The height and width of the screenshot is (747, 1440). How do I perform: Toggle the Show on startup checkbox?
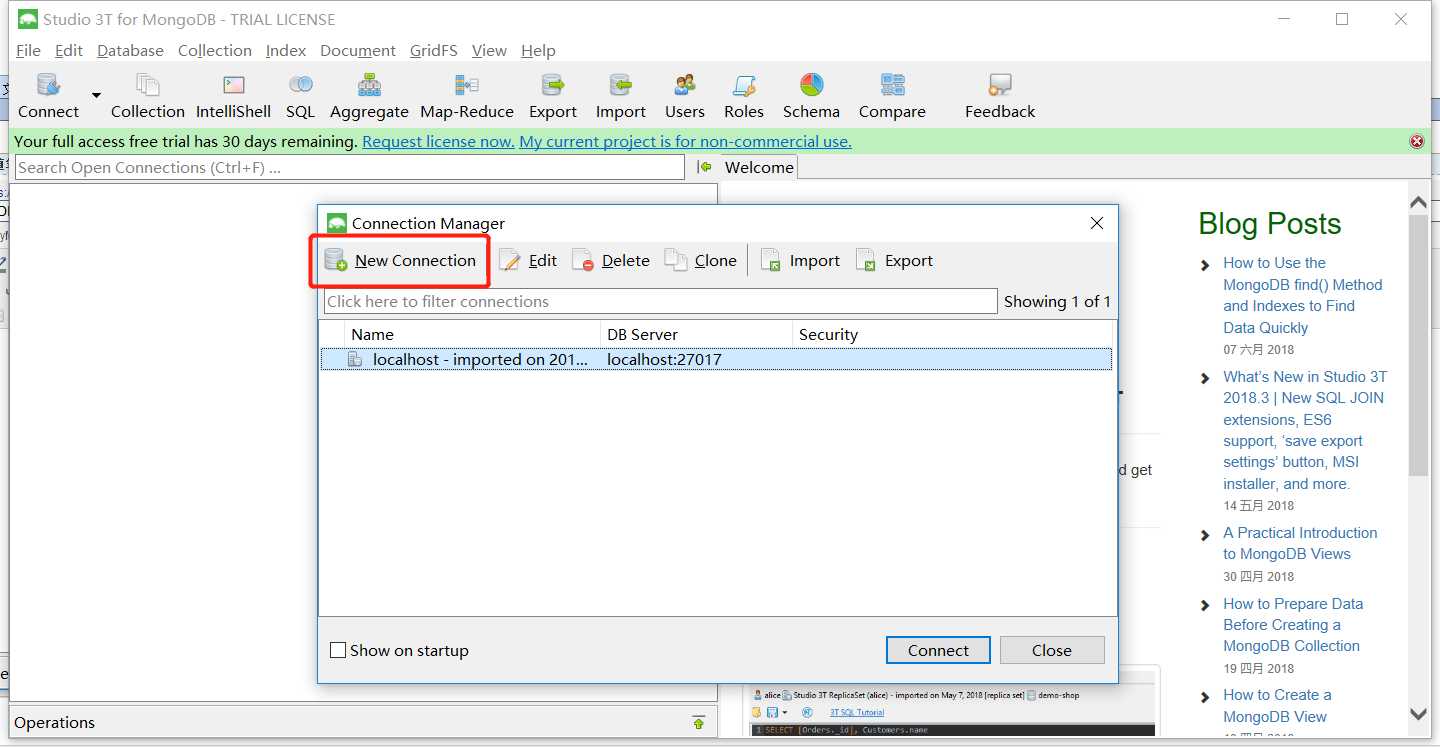click(x=338, y=650)
